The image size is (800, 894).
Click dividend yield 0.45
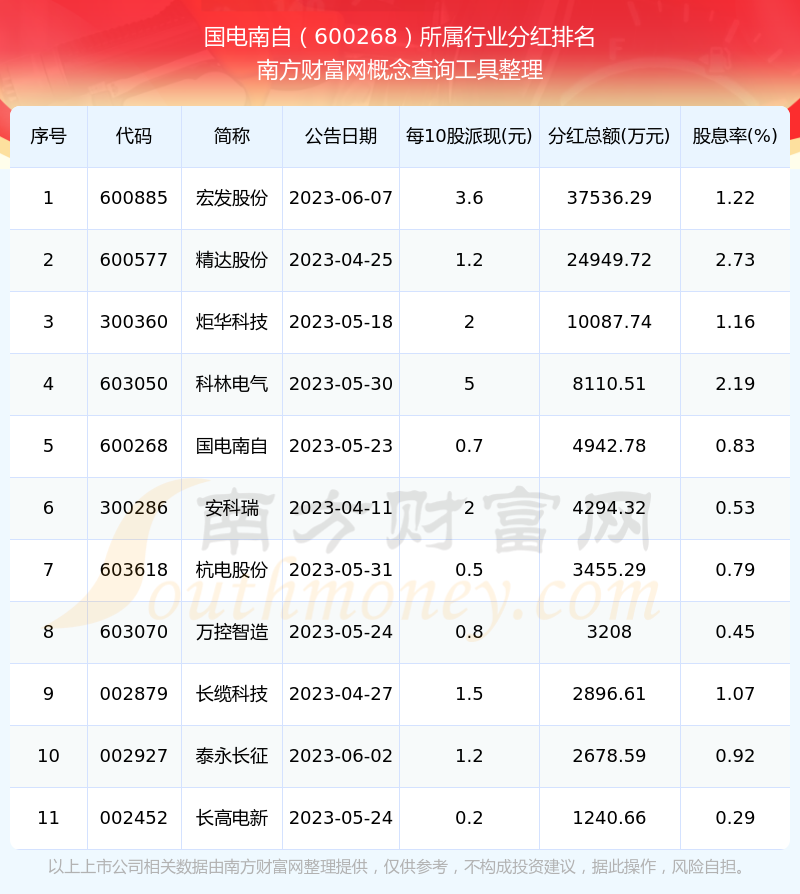tap(735, 632)
